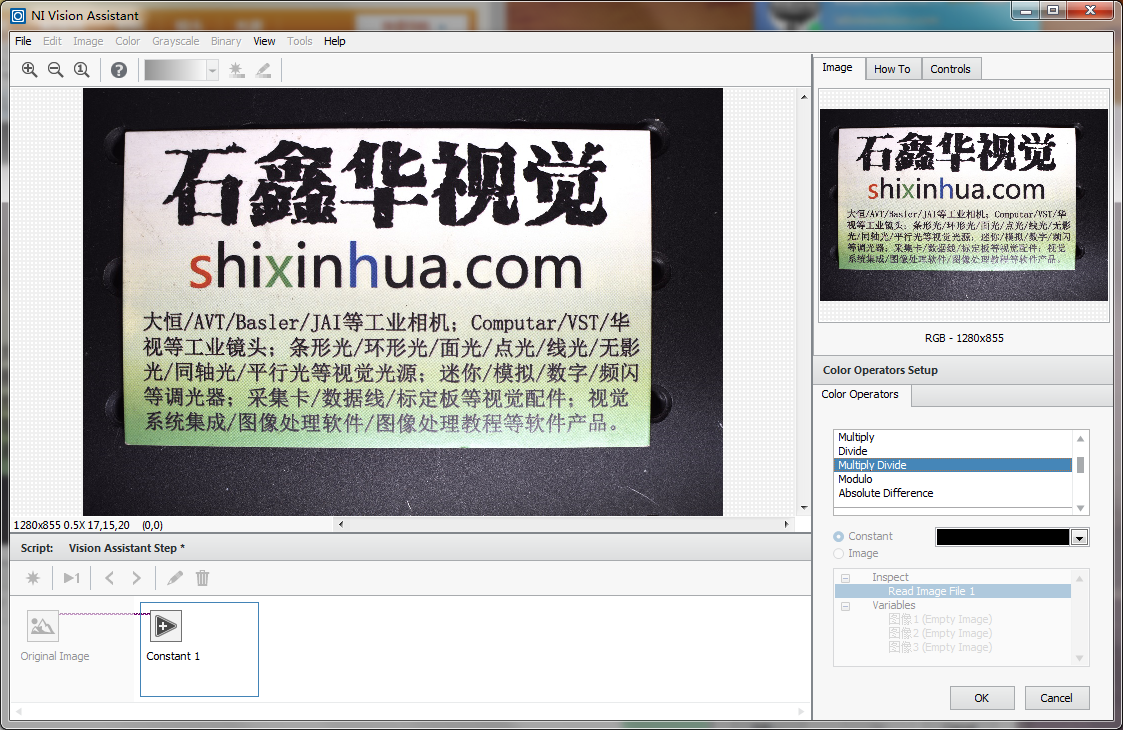Screen dimensions: 1123x730
Task: Click the edit step pencil icon
Action: click(x=175, y=577)
